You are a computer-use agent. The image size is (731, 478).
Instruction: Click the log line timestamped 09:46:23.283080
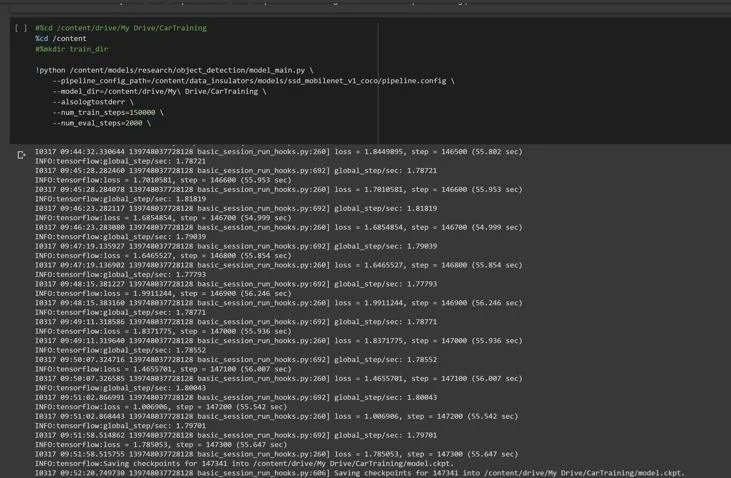point(279,227)
